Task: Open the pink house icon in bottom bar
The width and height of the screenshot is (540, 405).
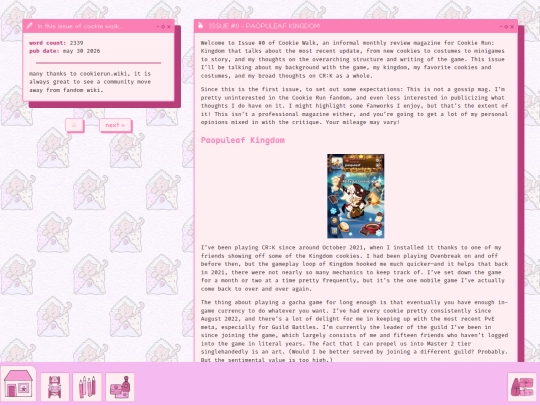Action: click(x=18, y=385)
